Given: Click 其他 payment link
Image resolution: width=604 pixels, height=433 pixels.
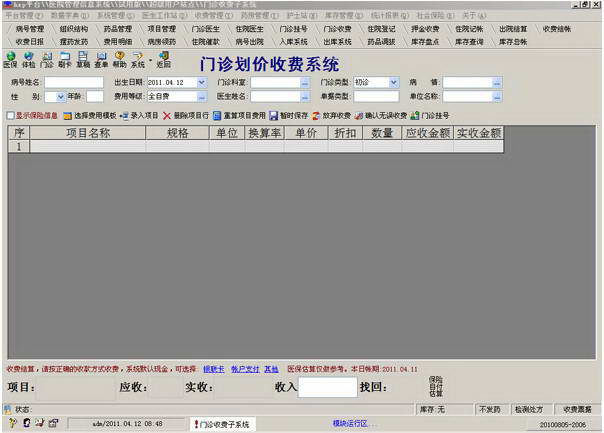Looking at the screenshot, I should point(271,369).
